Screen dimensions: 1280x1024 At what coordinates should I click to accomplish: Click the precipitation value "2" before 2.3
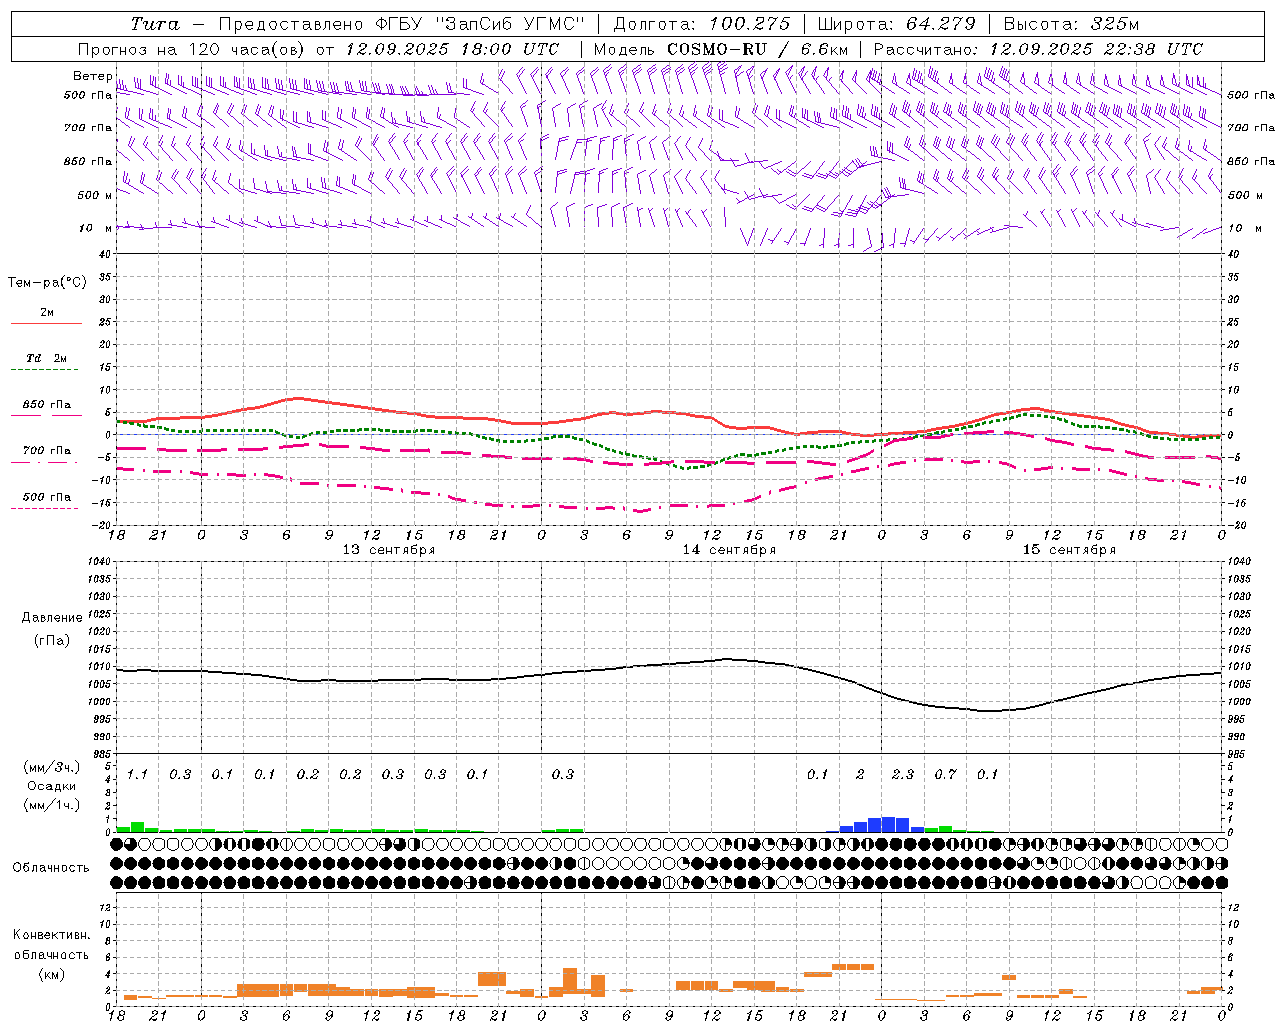tap(860, 774)
